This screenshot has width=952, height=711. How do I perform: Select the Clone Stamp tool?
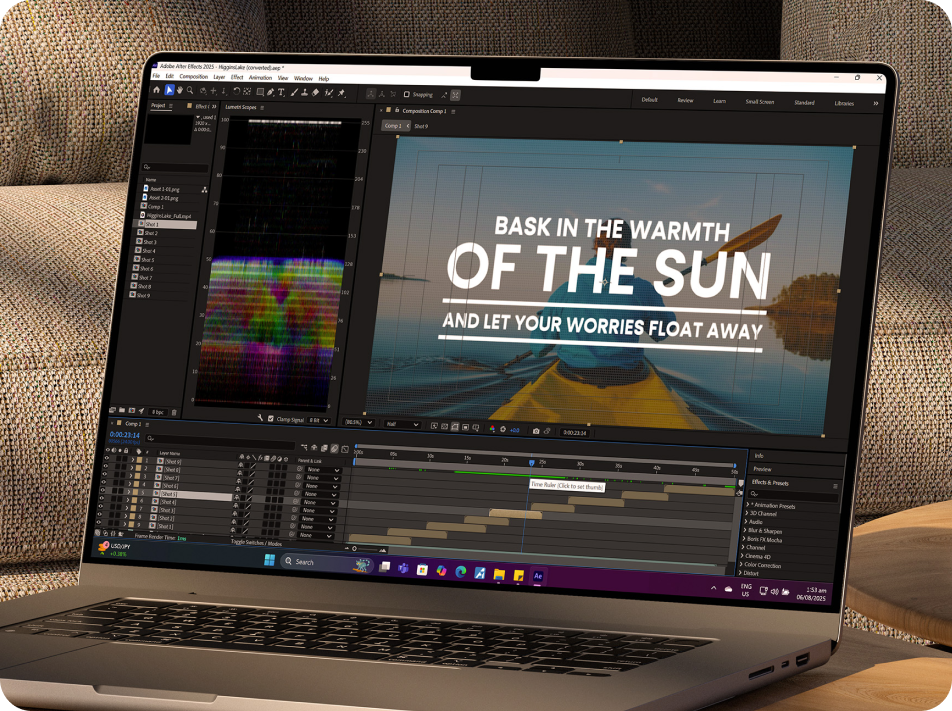tap(305, 92)
